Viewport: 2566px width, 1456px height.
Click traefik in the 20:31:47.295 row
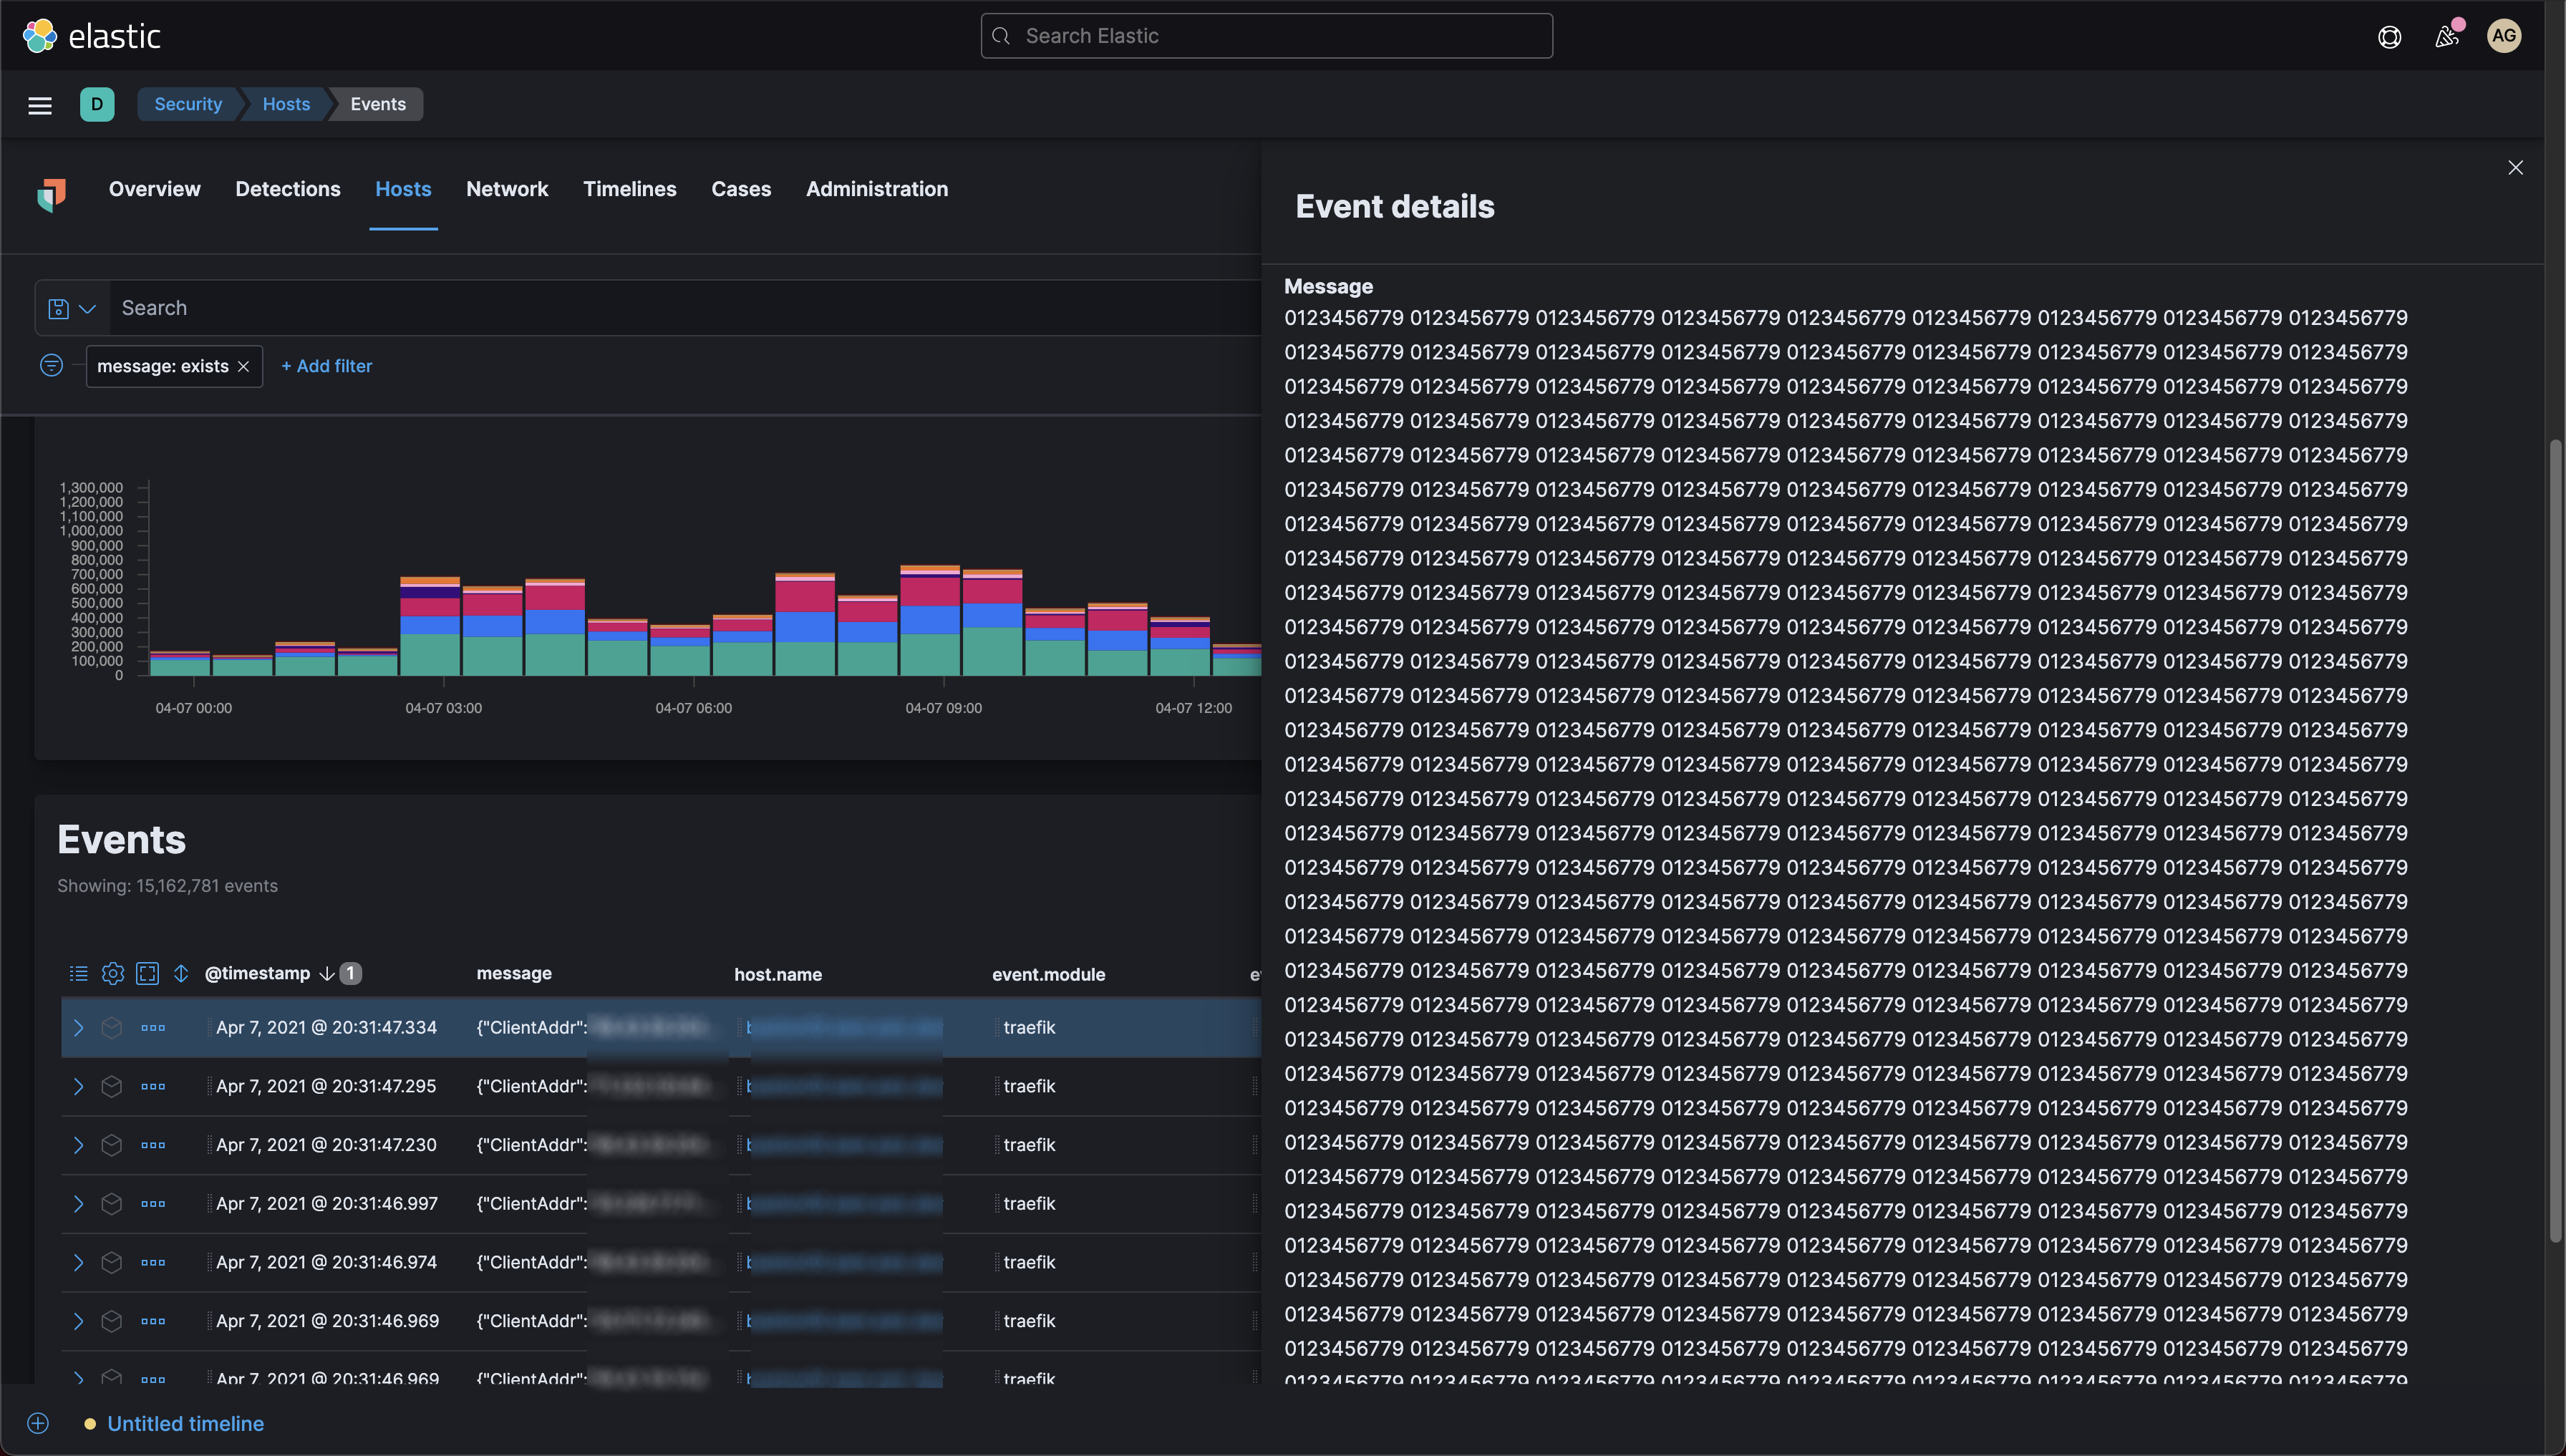(x=1029, y=1087)
